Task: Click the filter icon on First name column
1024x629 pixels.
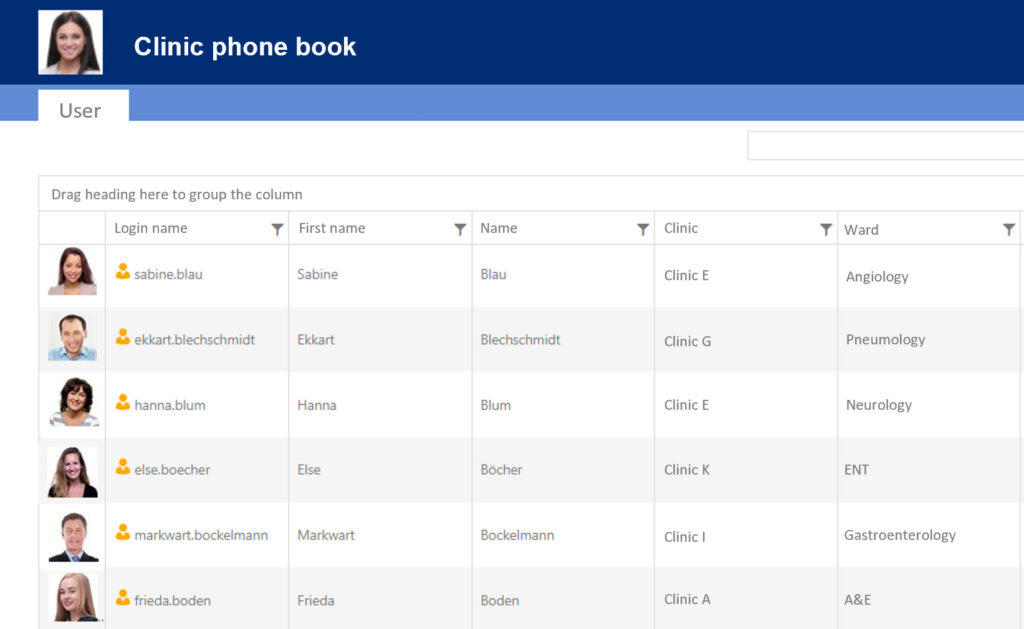Action: 461,228
